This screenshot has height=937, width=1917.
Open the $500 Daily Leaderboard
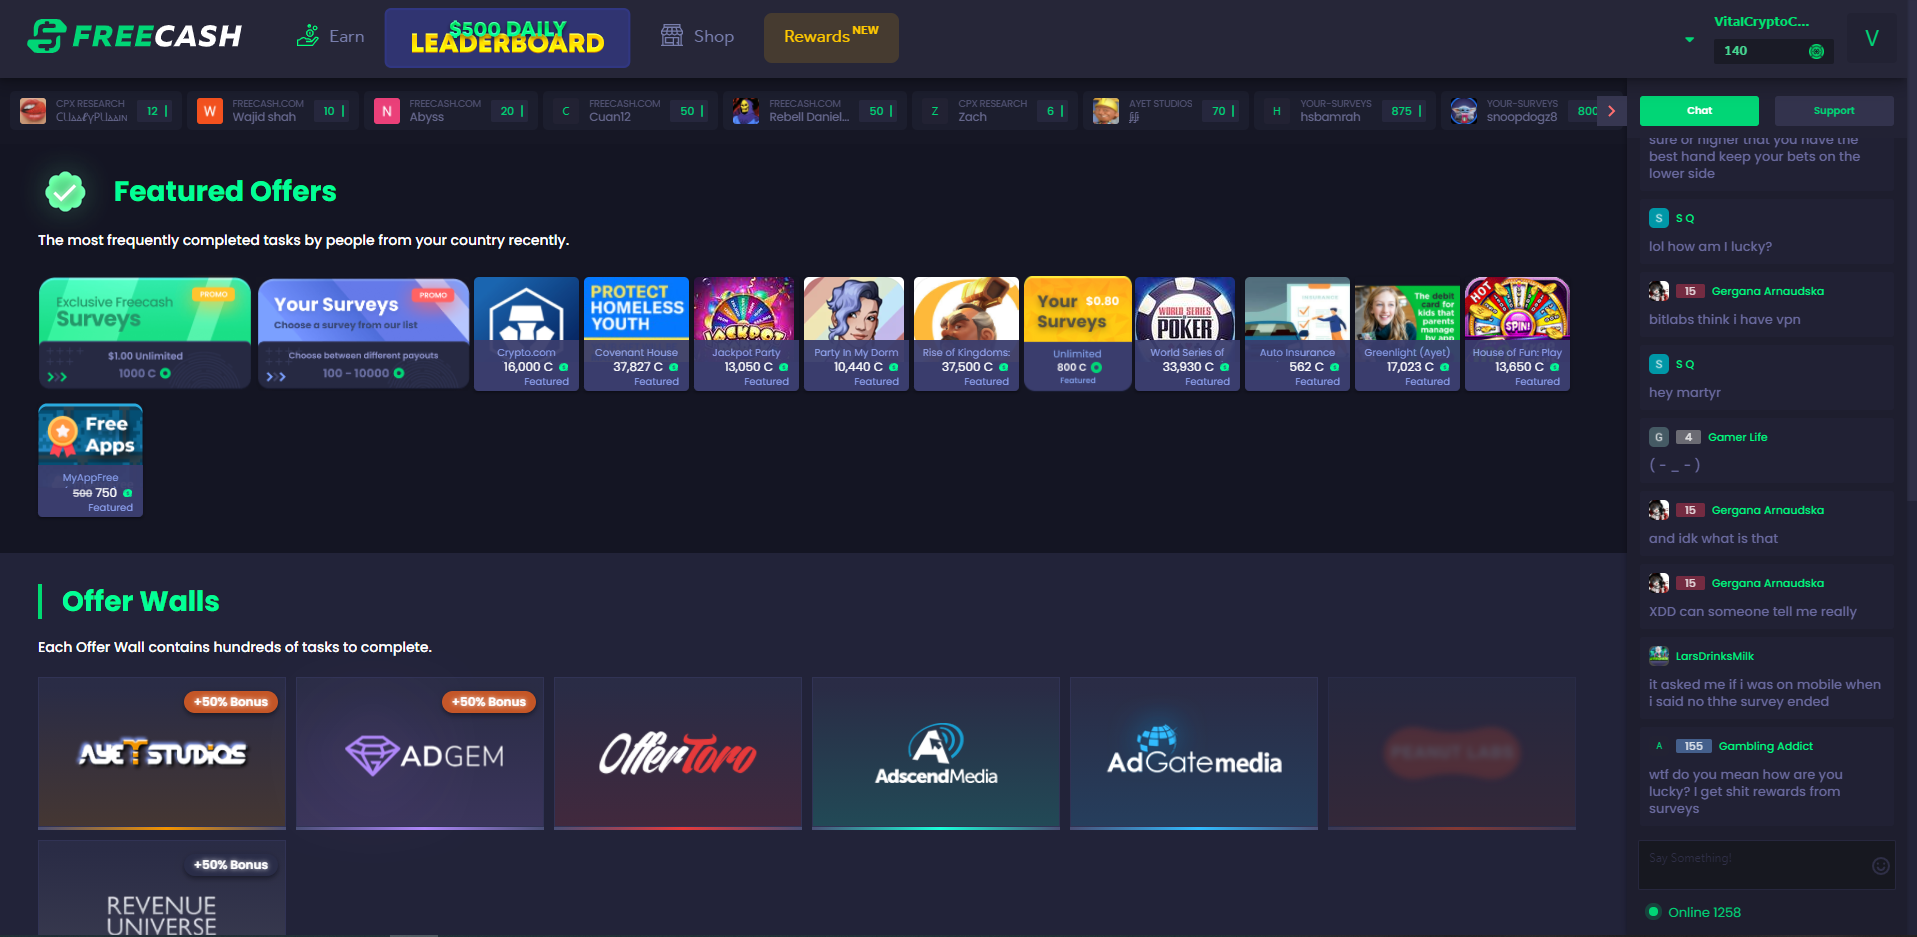pyautogui.click(x=507, y=37)
